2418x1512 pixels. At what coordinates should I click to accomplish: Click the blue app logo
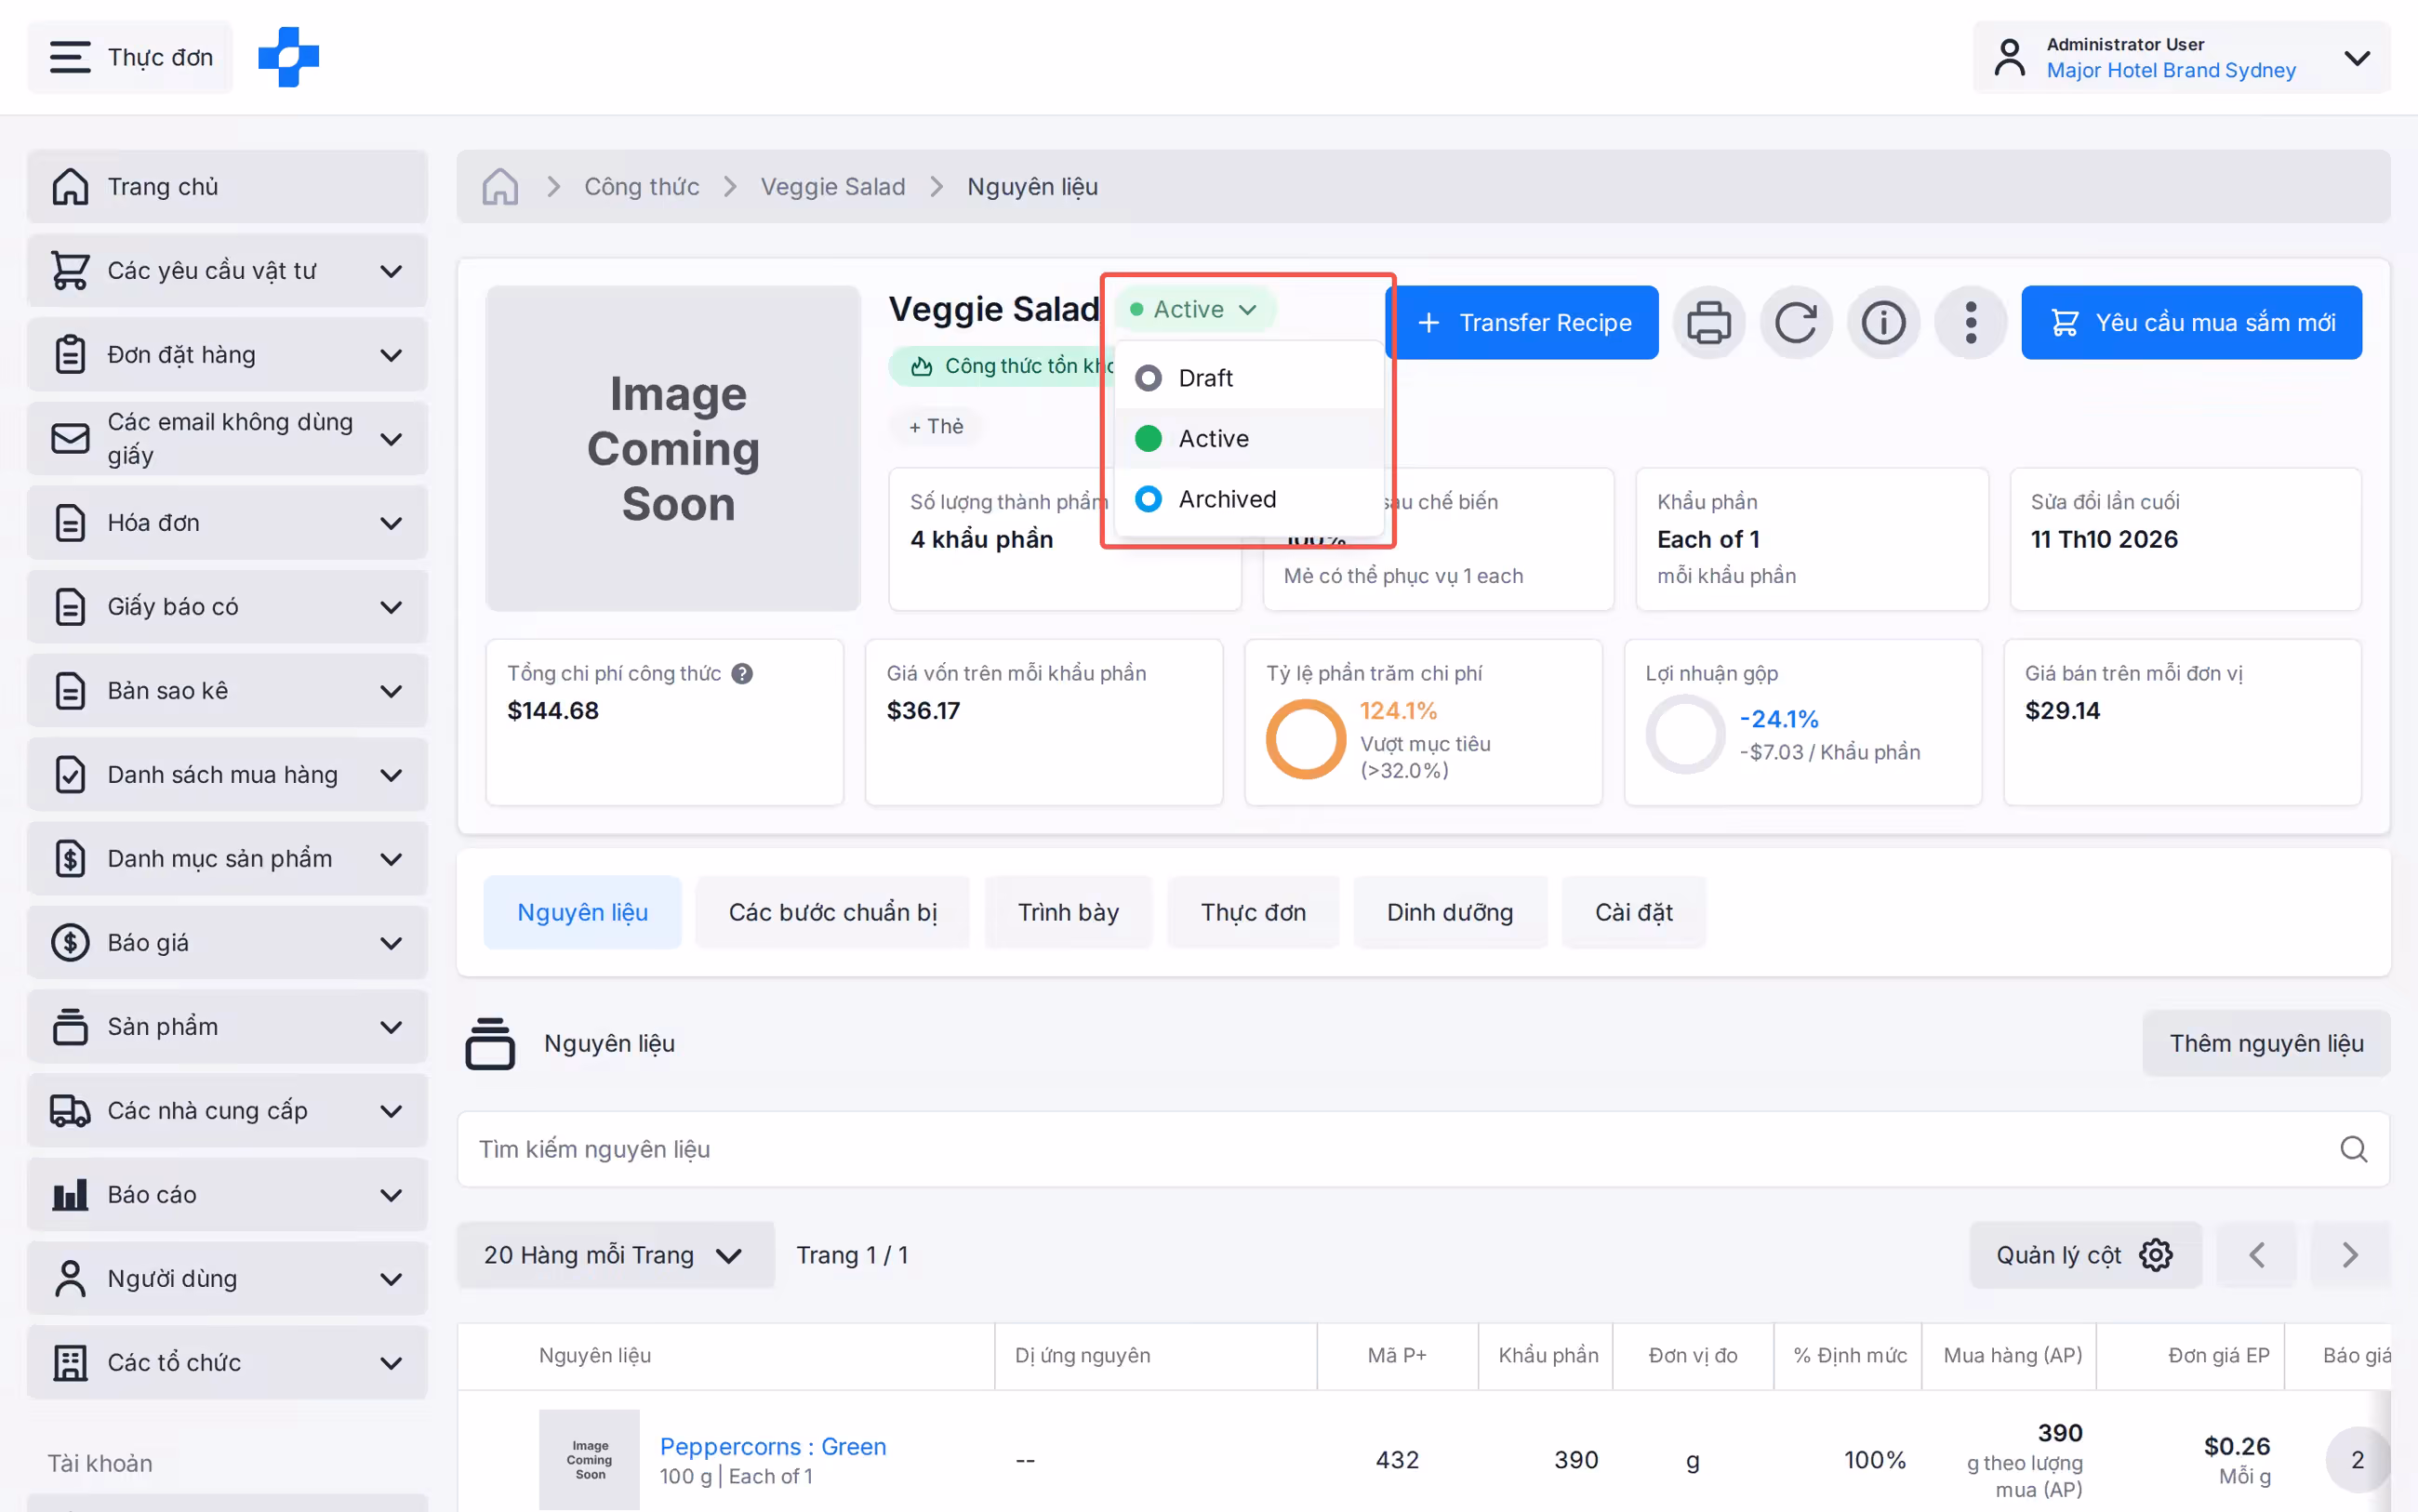(288, 57)
